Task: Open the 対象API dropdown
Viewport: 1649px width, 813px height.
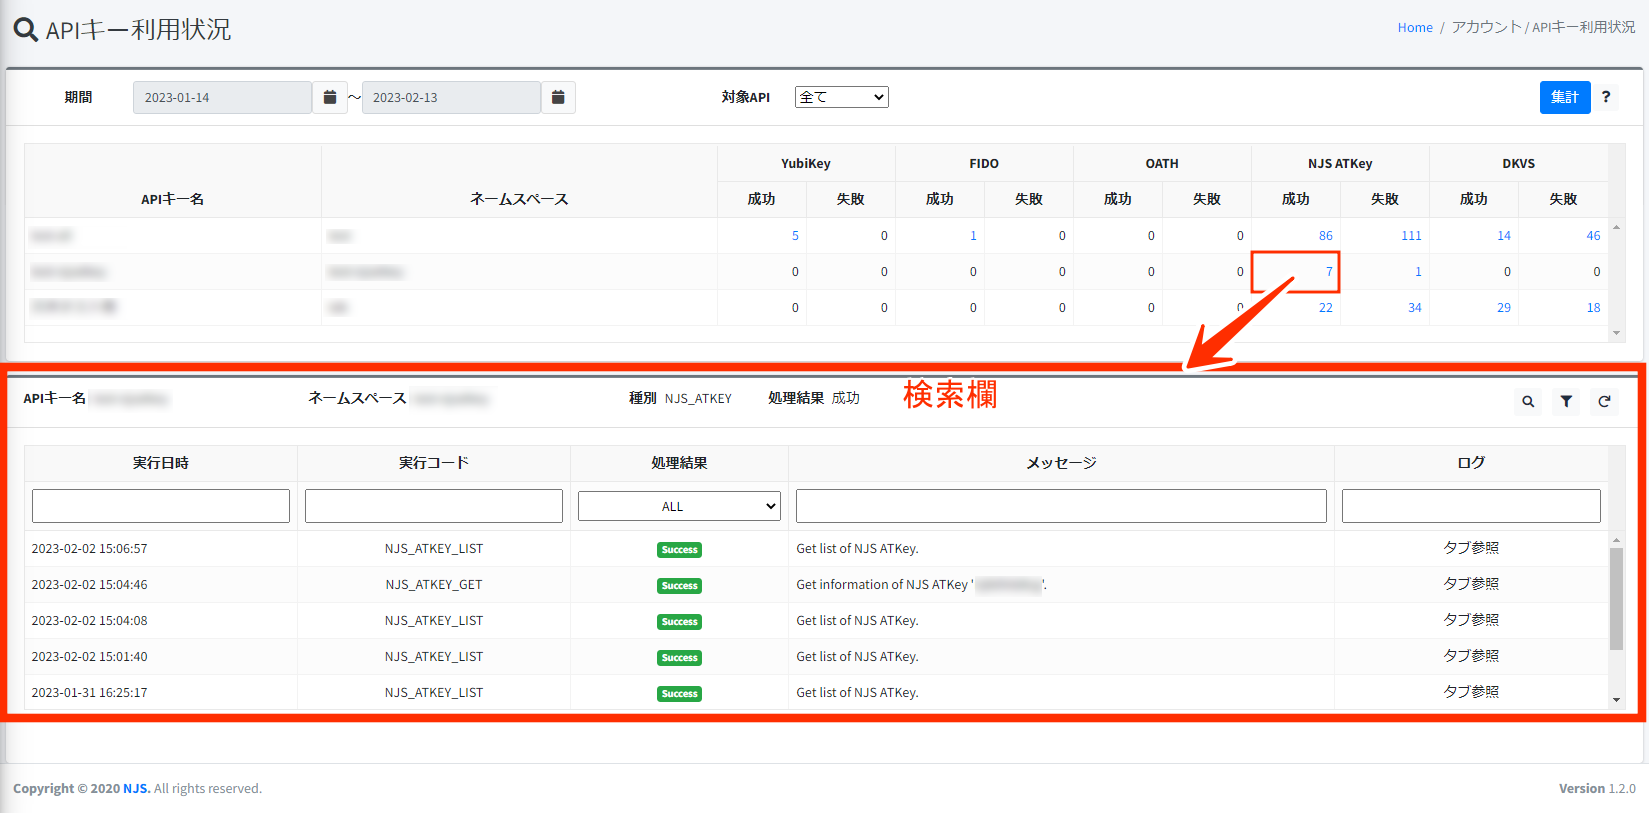Action: [842, 97]
